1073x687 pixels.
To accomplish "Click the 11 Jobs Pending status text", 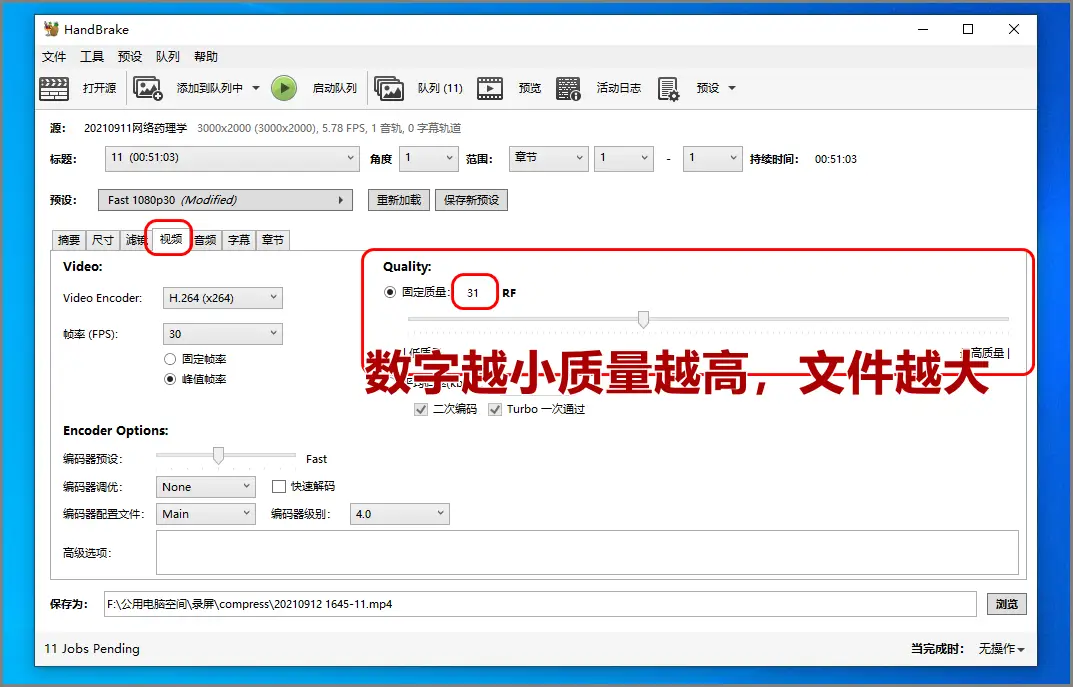I will [x=92, y=649].
